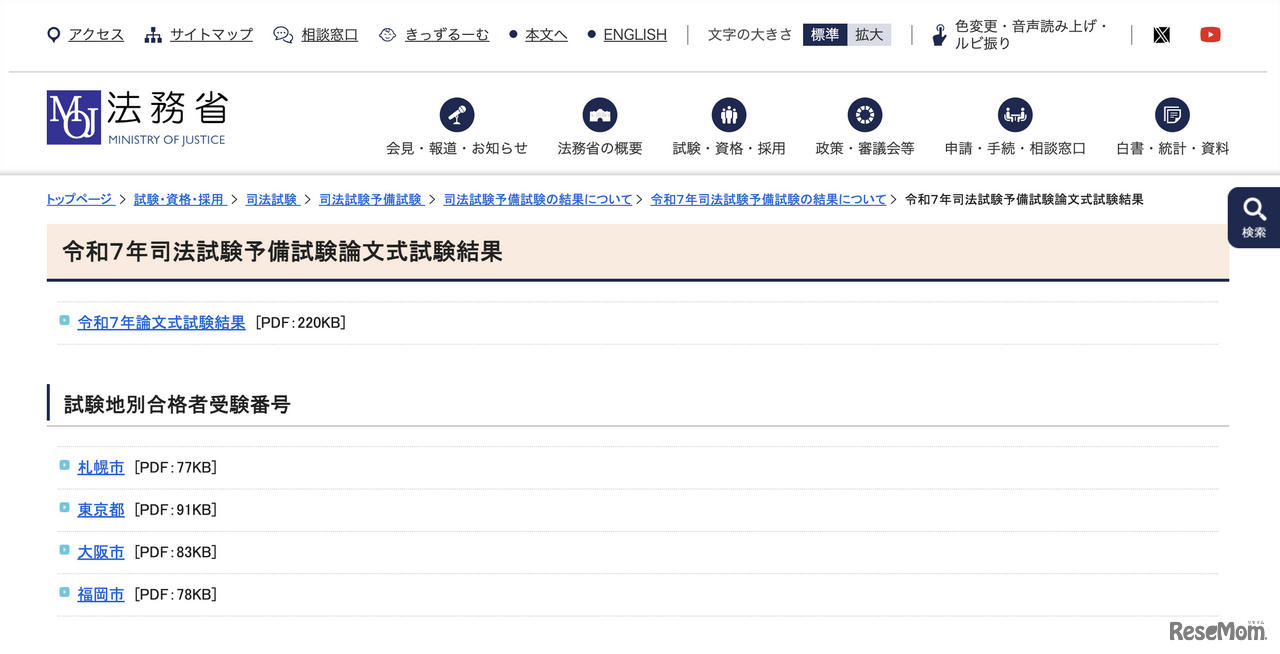Open the 検索 search panel icon
The height and width of the screenshot is (654, 1280).
click(1253, 212)
